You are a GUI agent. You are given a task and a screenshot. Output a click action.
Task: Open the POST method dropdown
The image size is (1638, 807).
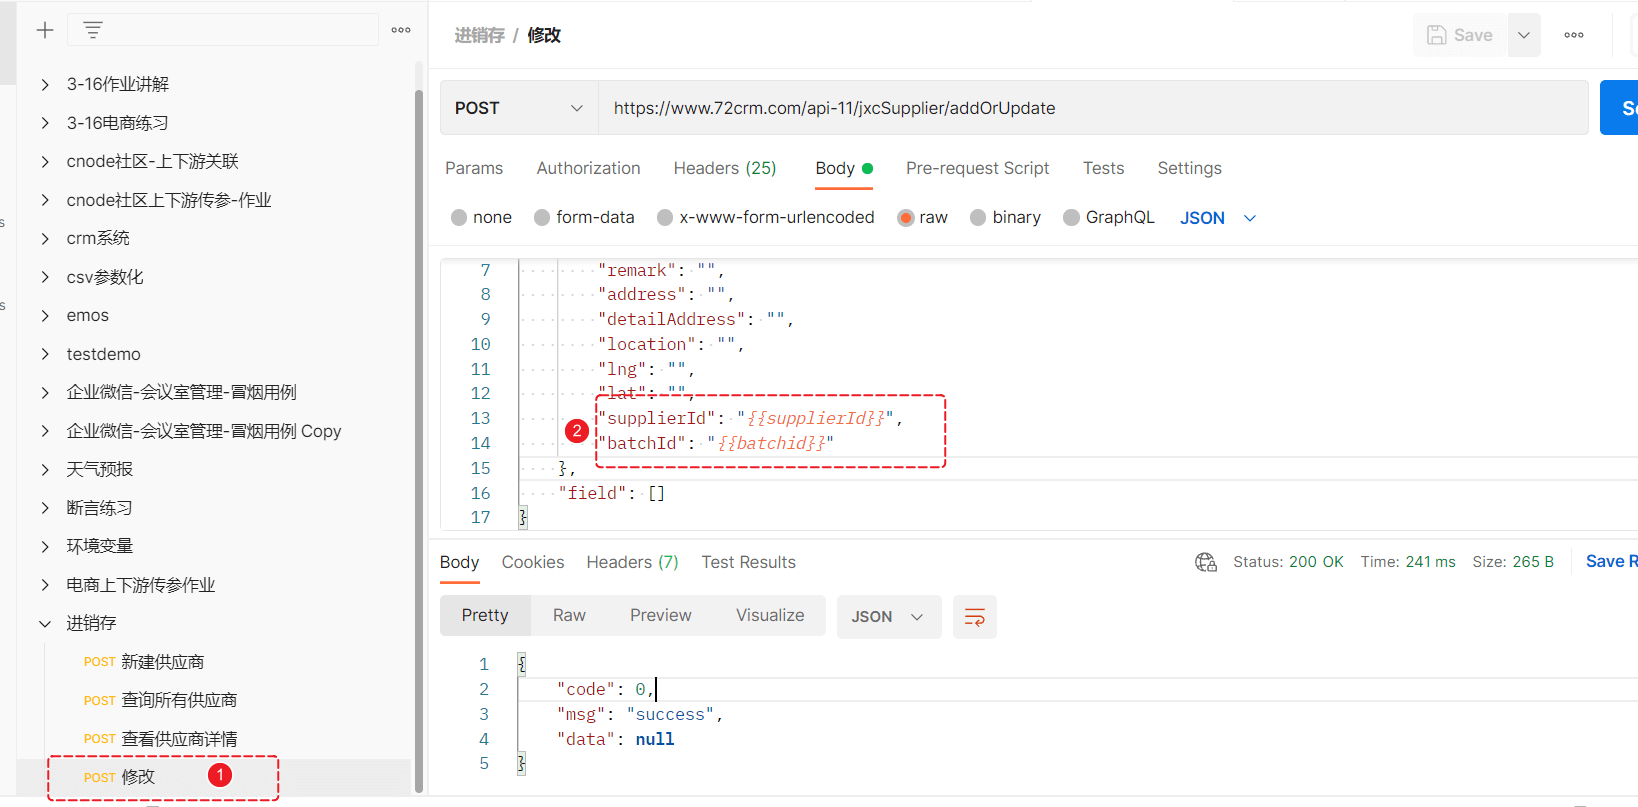click(x=519, y=108)
